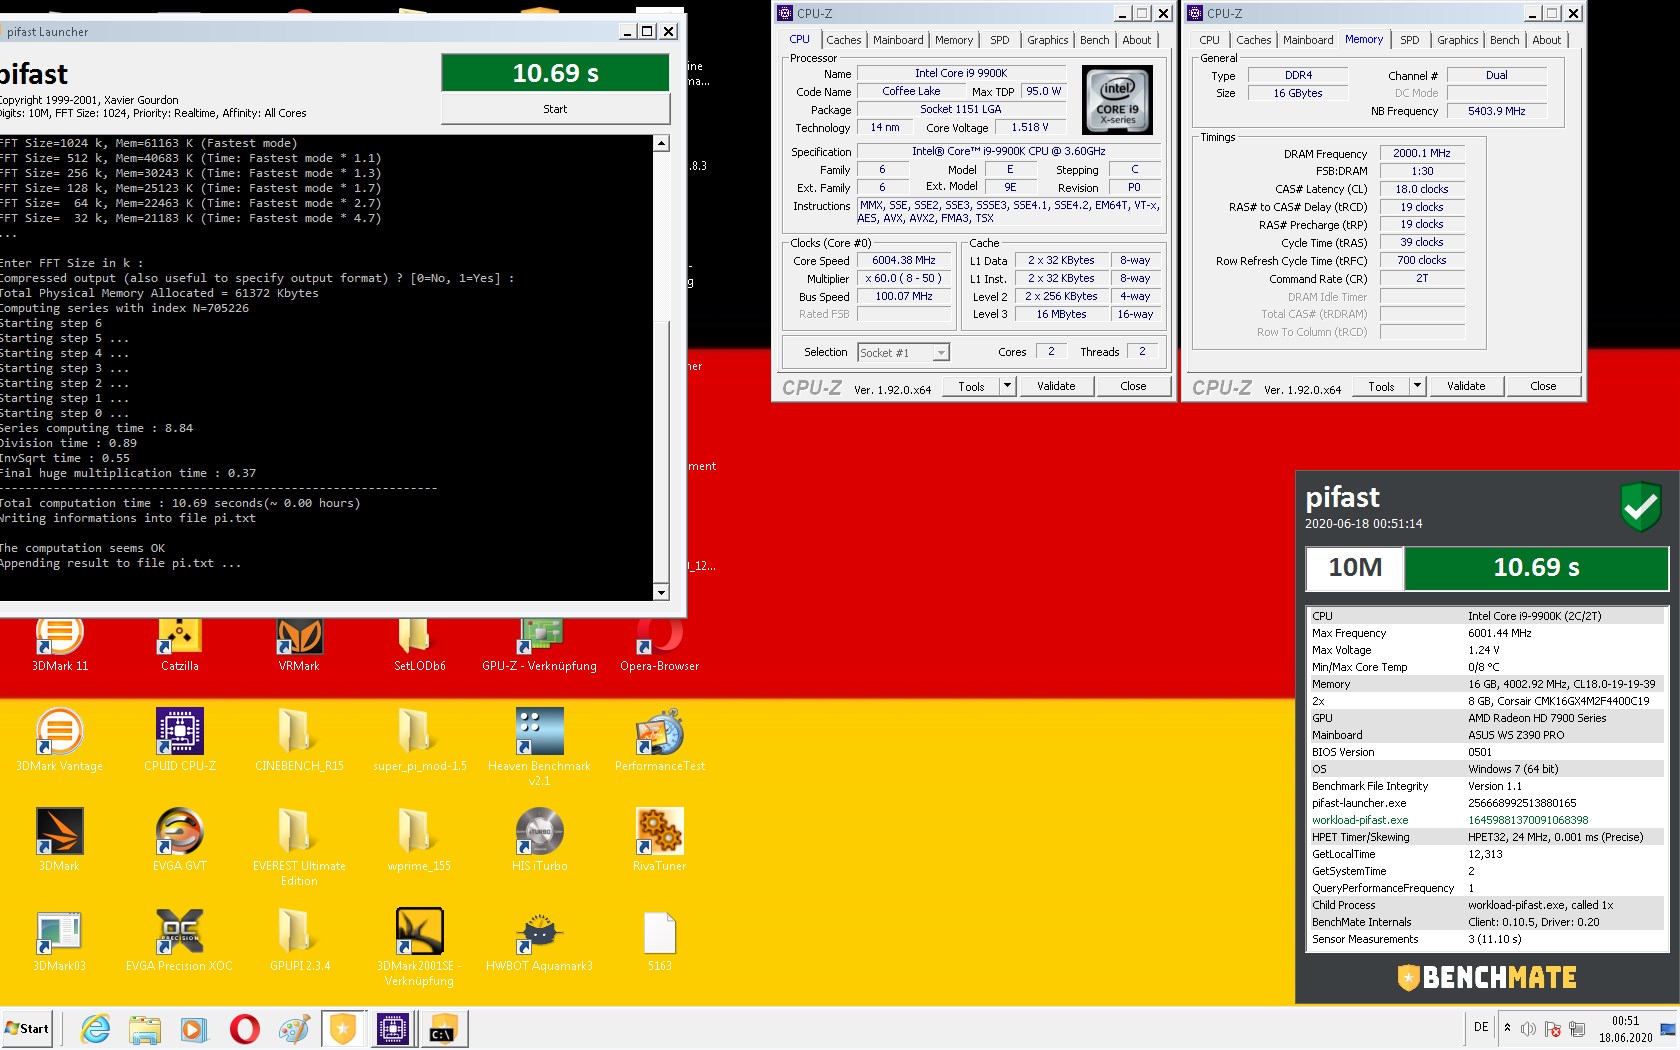Click Validate in right CPU-Z window
1680x1050 pixels.
click(x=1466, y=386)
